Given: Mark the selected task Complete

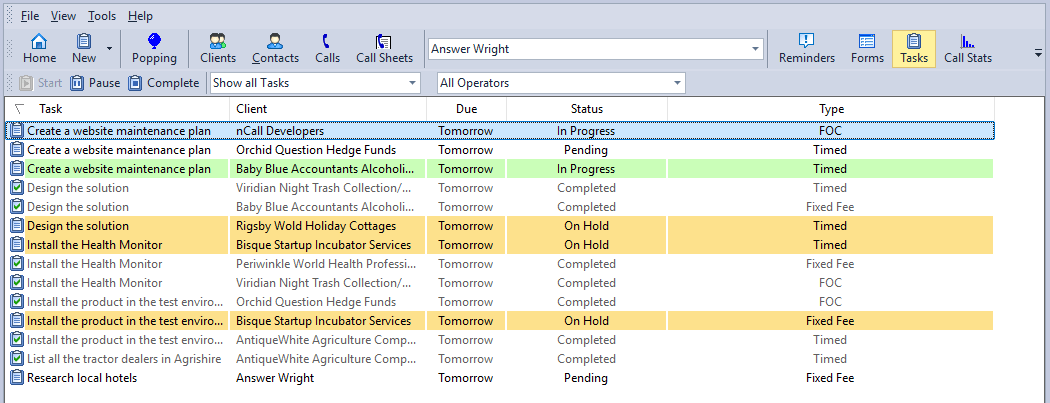Looking at the screenshot, I should [x=163, y=83].
